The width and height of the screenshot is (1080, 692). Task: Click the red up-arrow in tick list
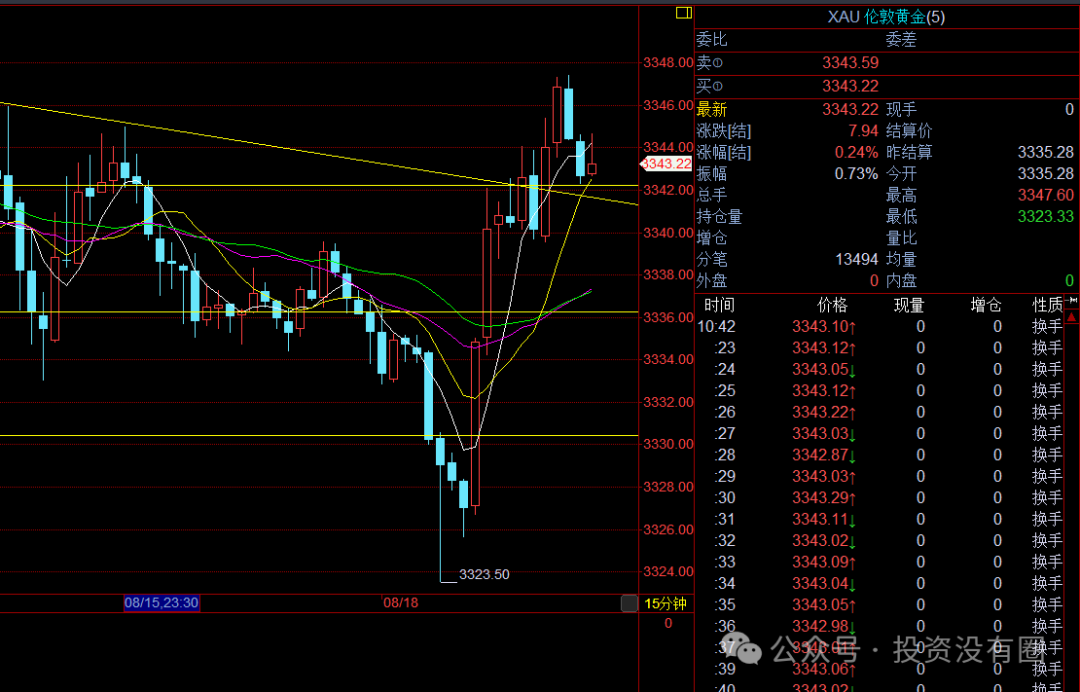[x=1071, y=317]
